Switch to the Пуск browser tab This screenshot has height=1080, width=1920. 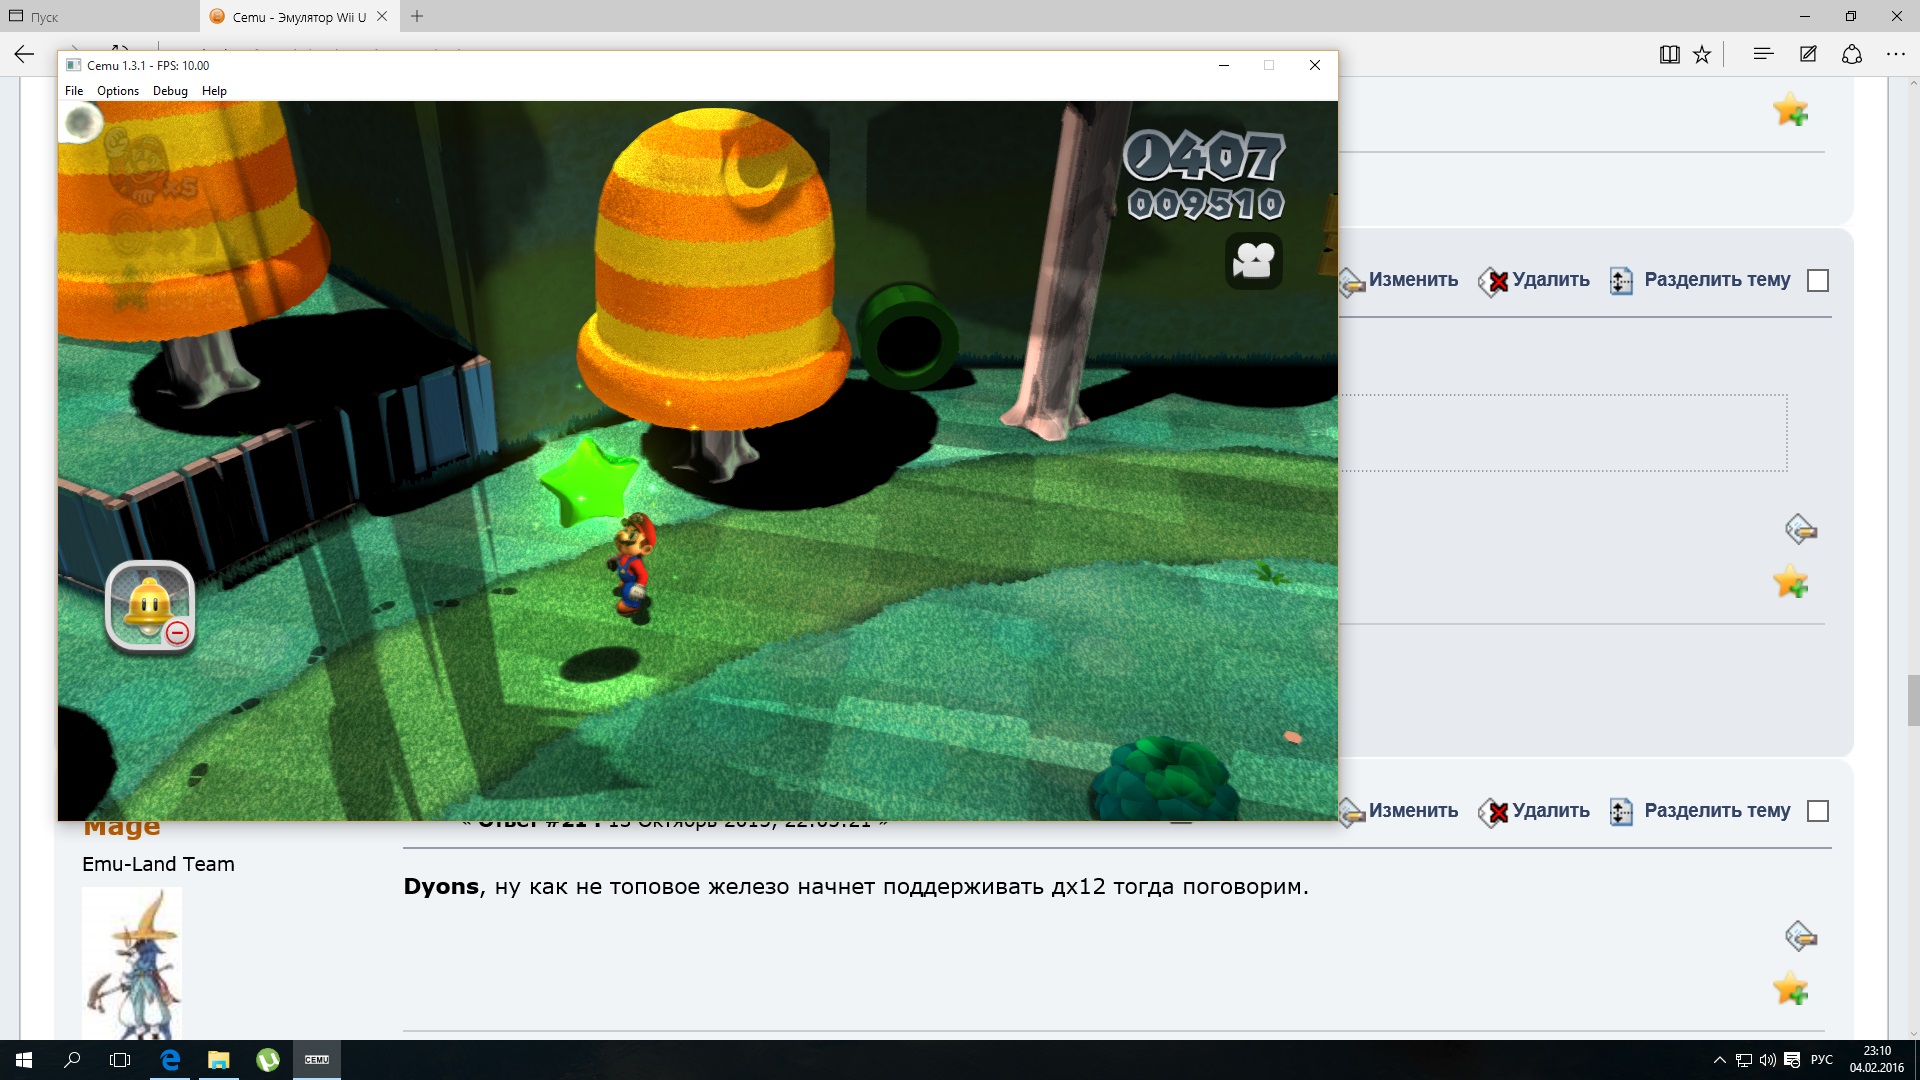pos(100,17)
